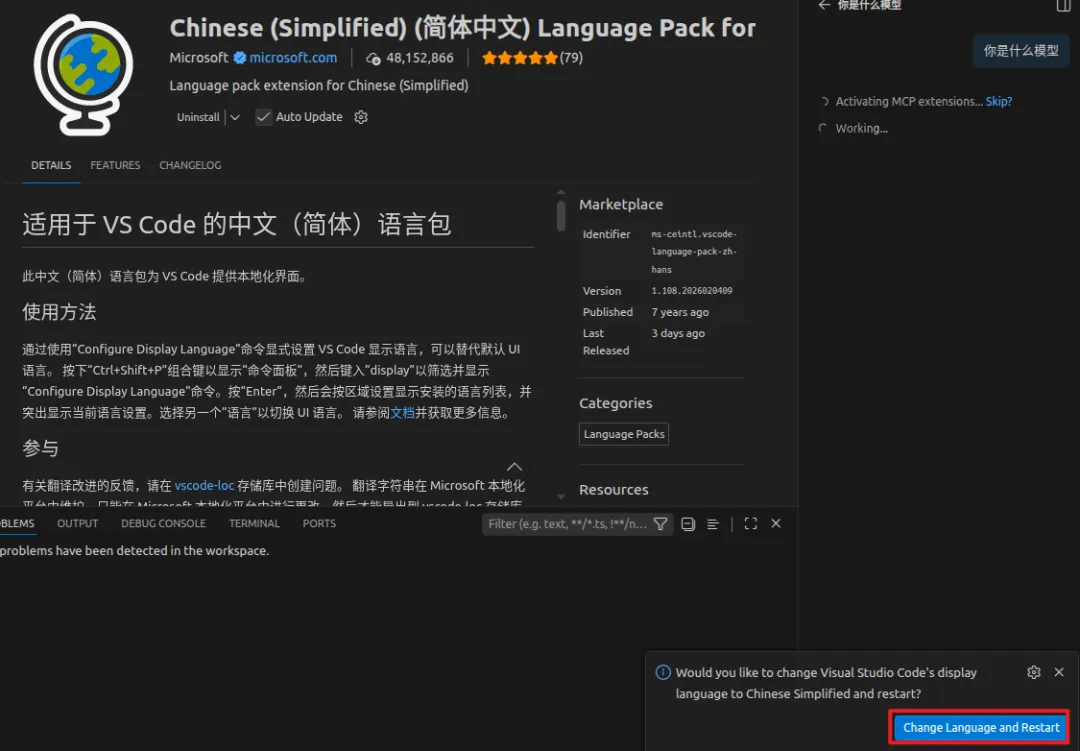This screenshot has width=1080, height=751.
Task: Click the verified publisher badge icon
Action: tap(240, 58)
